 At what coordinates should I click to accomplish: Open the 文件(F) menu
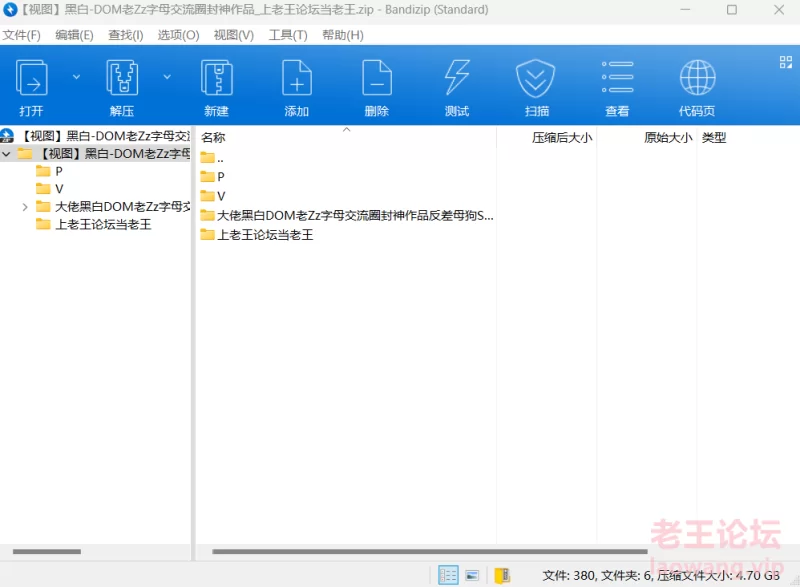[x=21, y=35]
